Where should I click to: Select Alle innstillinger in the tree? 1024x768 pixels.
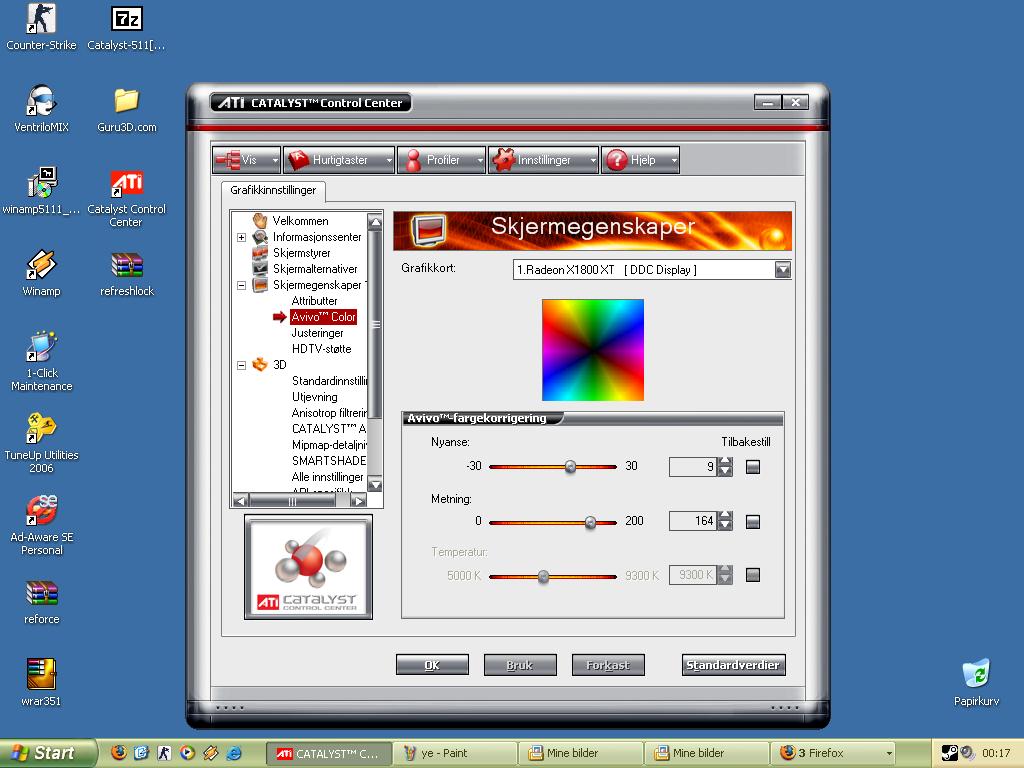327,477
